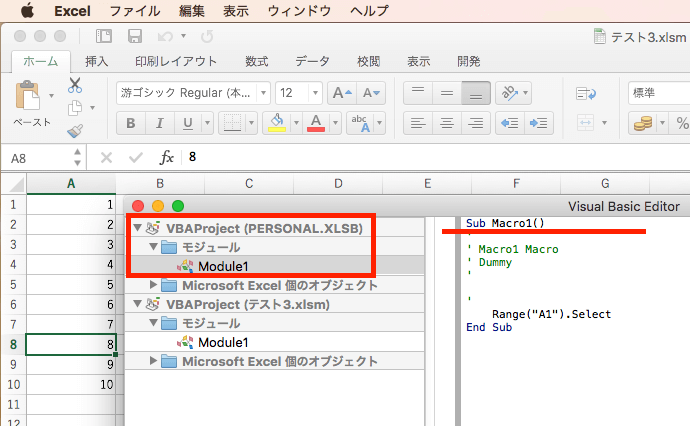Screen dimensions: 690x426
Task: Open the font size dropdown
Action: coord(315,93)
